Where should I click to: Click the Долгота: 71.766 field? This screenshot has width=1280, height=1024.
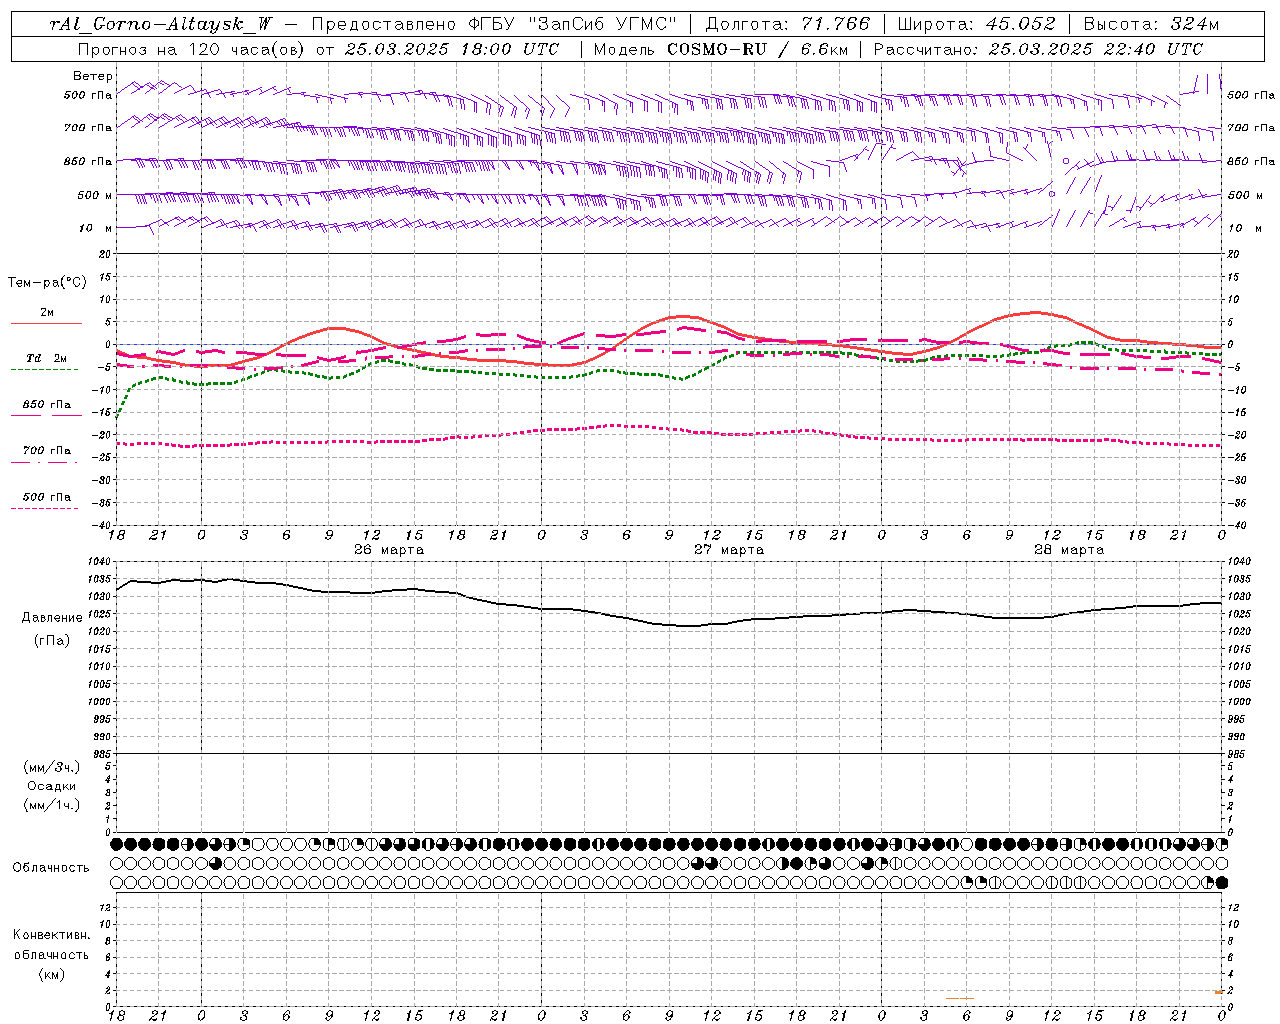pyautogui.click(x=788, y=24)
